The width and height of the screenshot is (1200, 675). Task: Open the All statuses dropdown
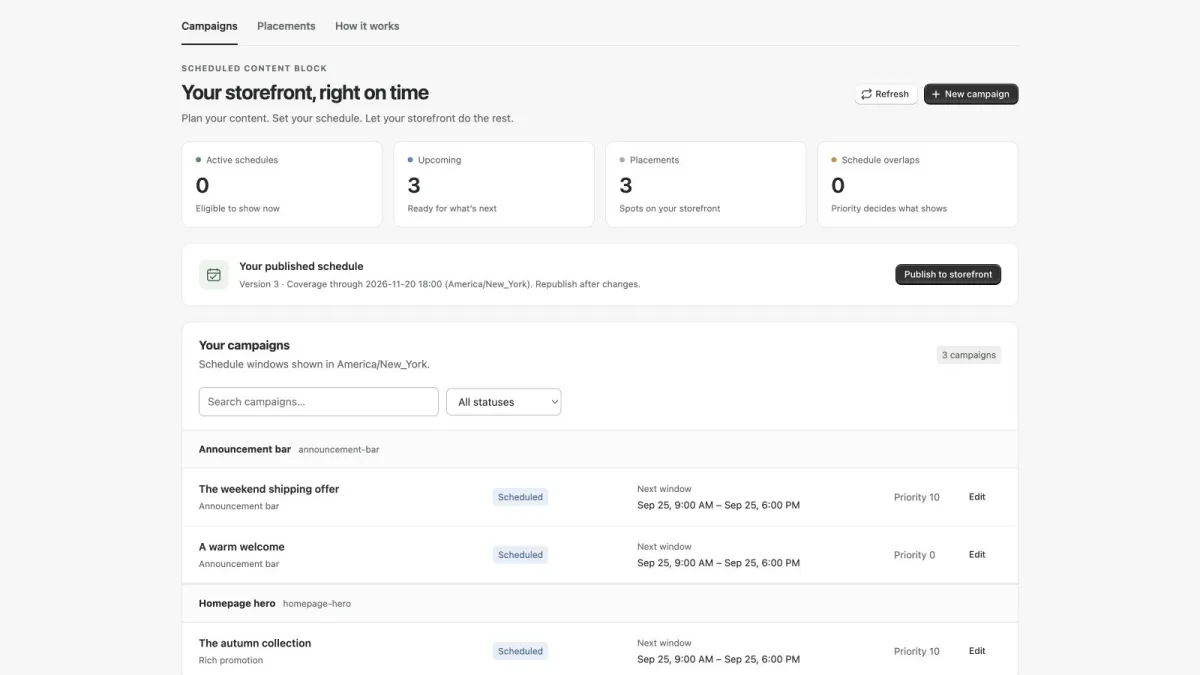tap(504, 402)
